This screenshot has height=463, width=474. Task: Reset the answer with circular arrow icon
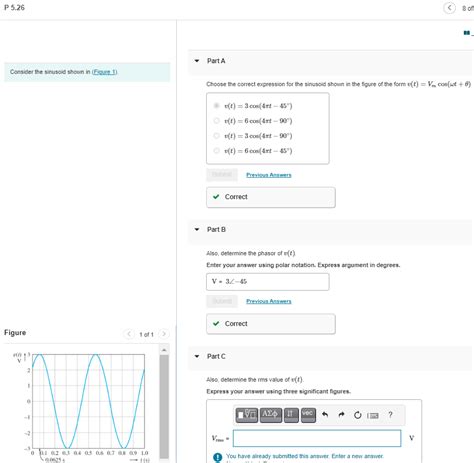(358, 415)
